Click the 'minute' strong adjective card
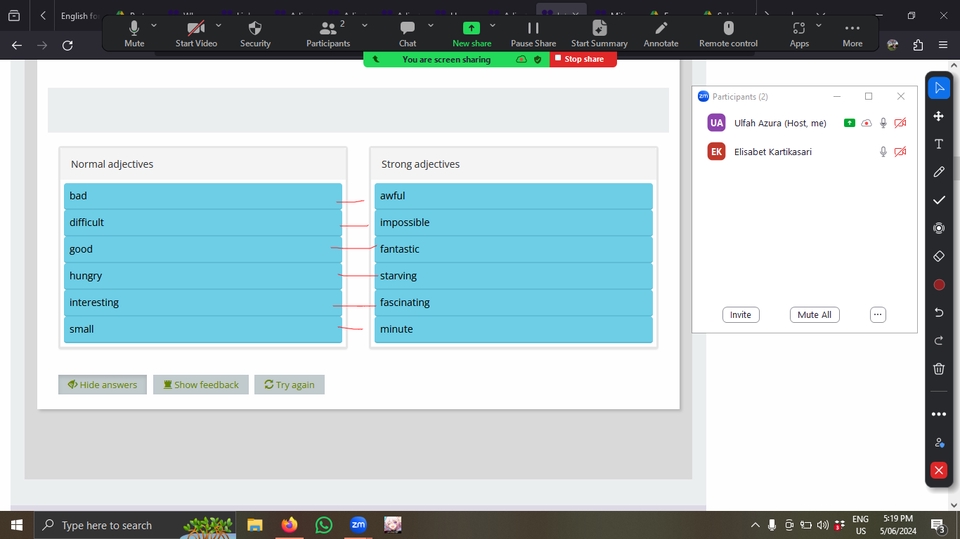 pos(513,329)
